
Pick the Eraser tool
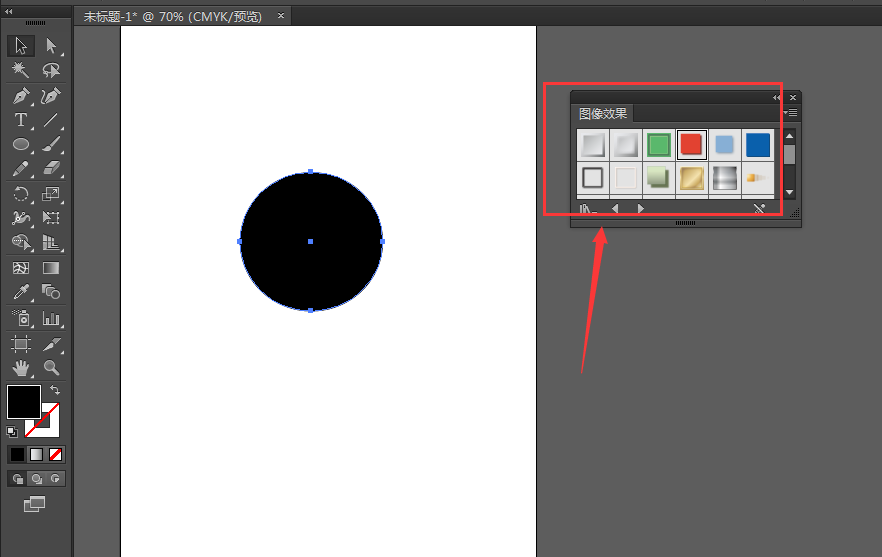[x=51, y=168]
